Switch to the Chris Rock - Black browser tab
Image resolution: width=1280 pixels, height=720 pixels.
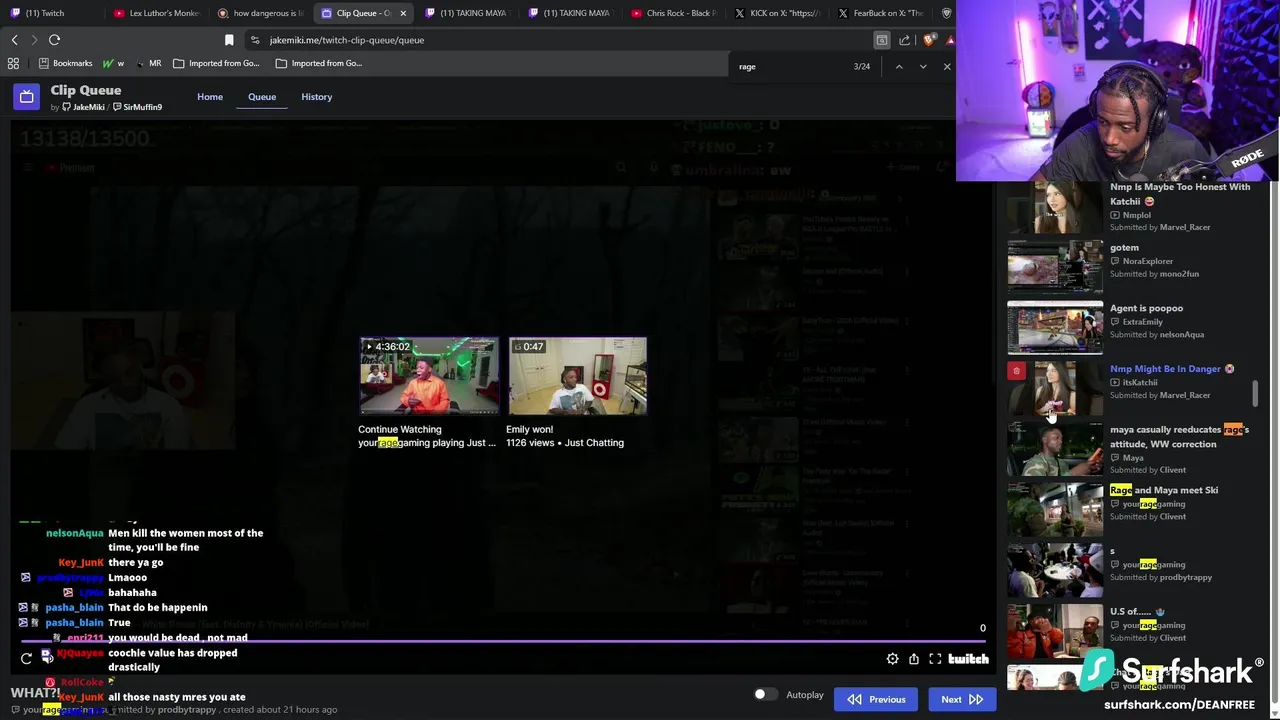(675, 13)
